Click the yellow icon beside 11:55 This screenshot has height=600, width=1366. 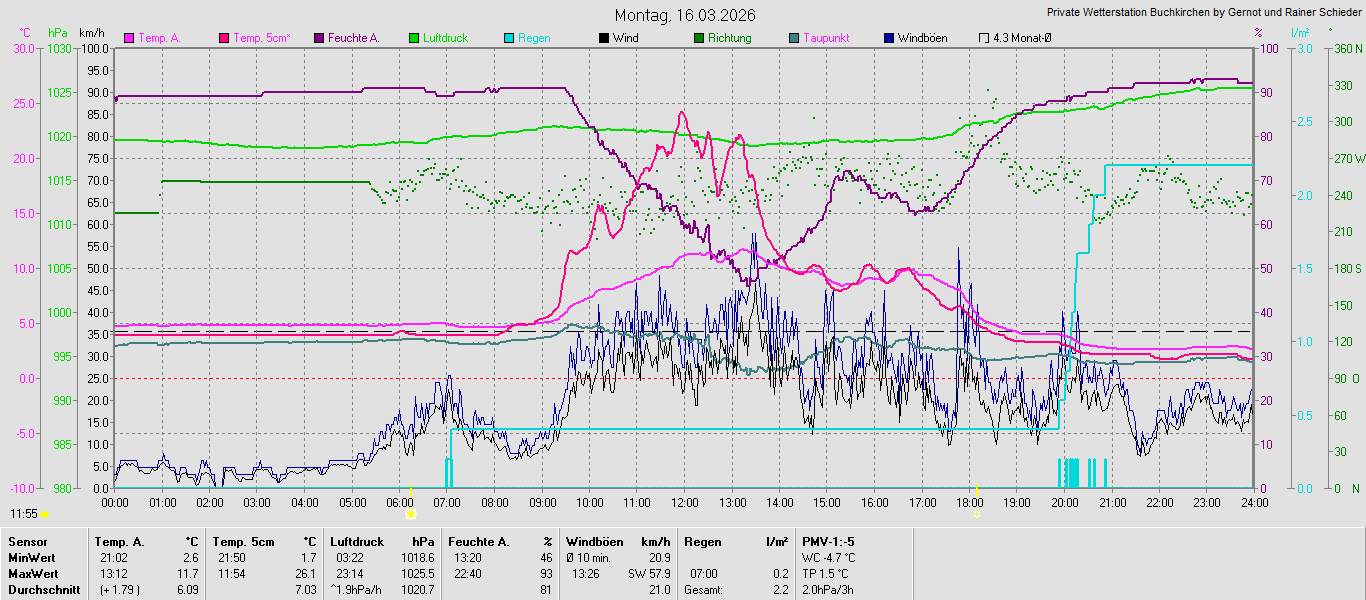[x=44, y=514]
